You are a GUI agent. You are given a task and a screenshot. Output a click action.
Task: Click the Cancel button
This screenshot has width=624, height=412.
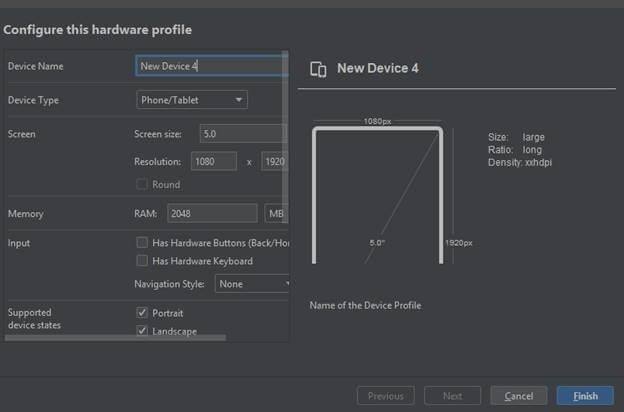click(519, 396)
